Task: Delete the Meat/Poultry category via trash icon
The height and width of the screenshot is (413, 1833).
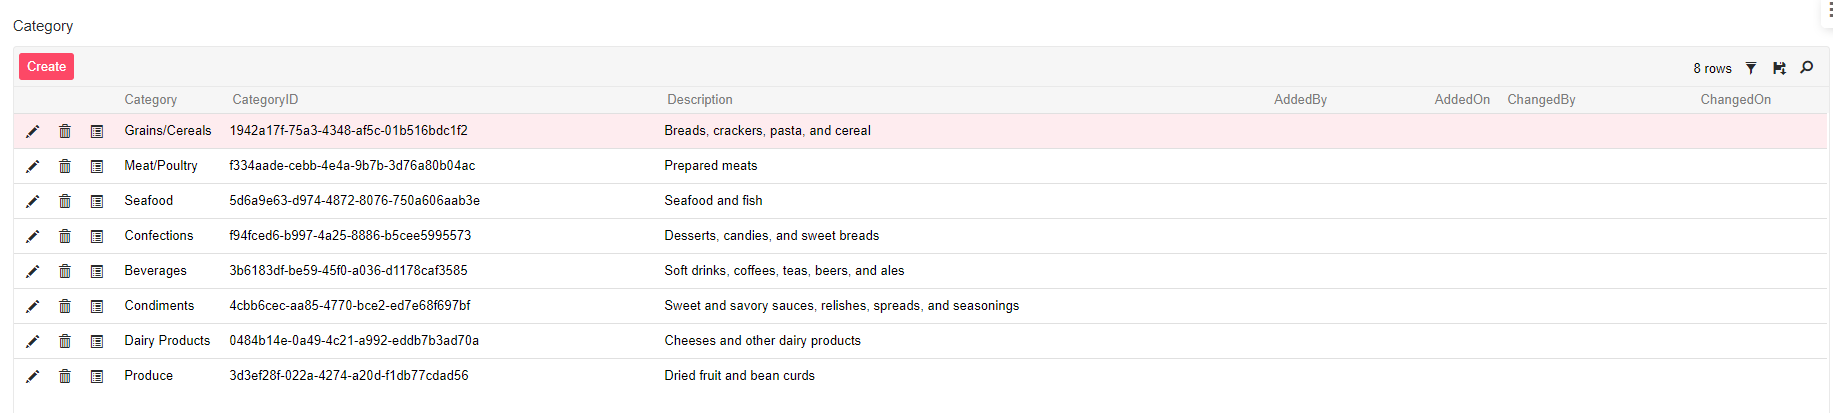Action: click(65, 166)
